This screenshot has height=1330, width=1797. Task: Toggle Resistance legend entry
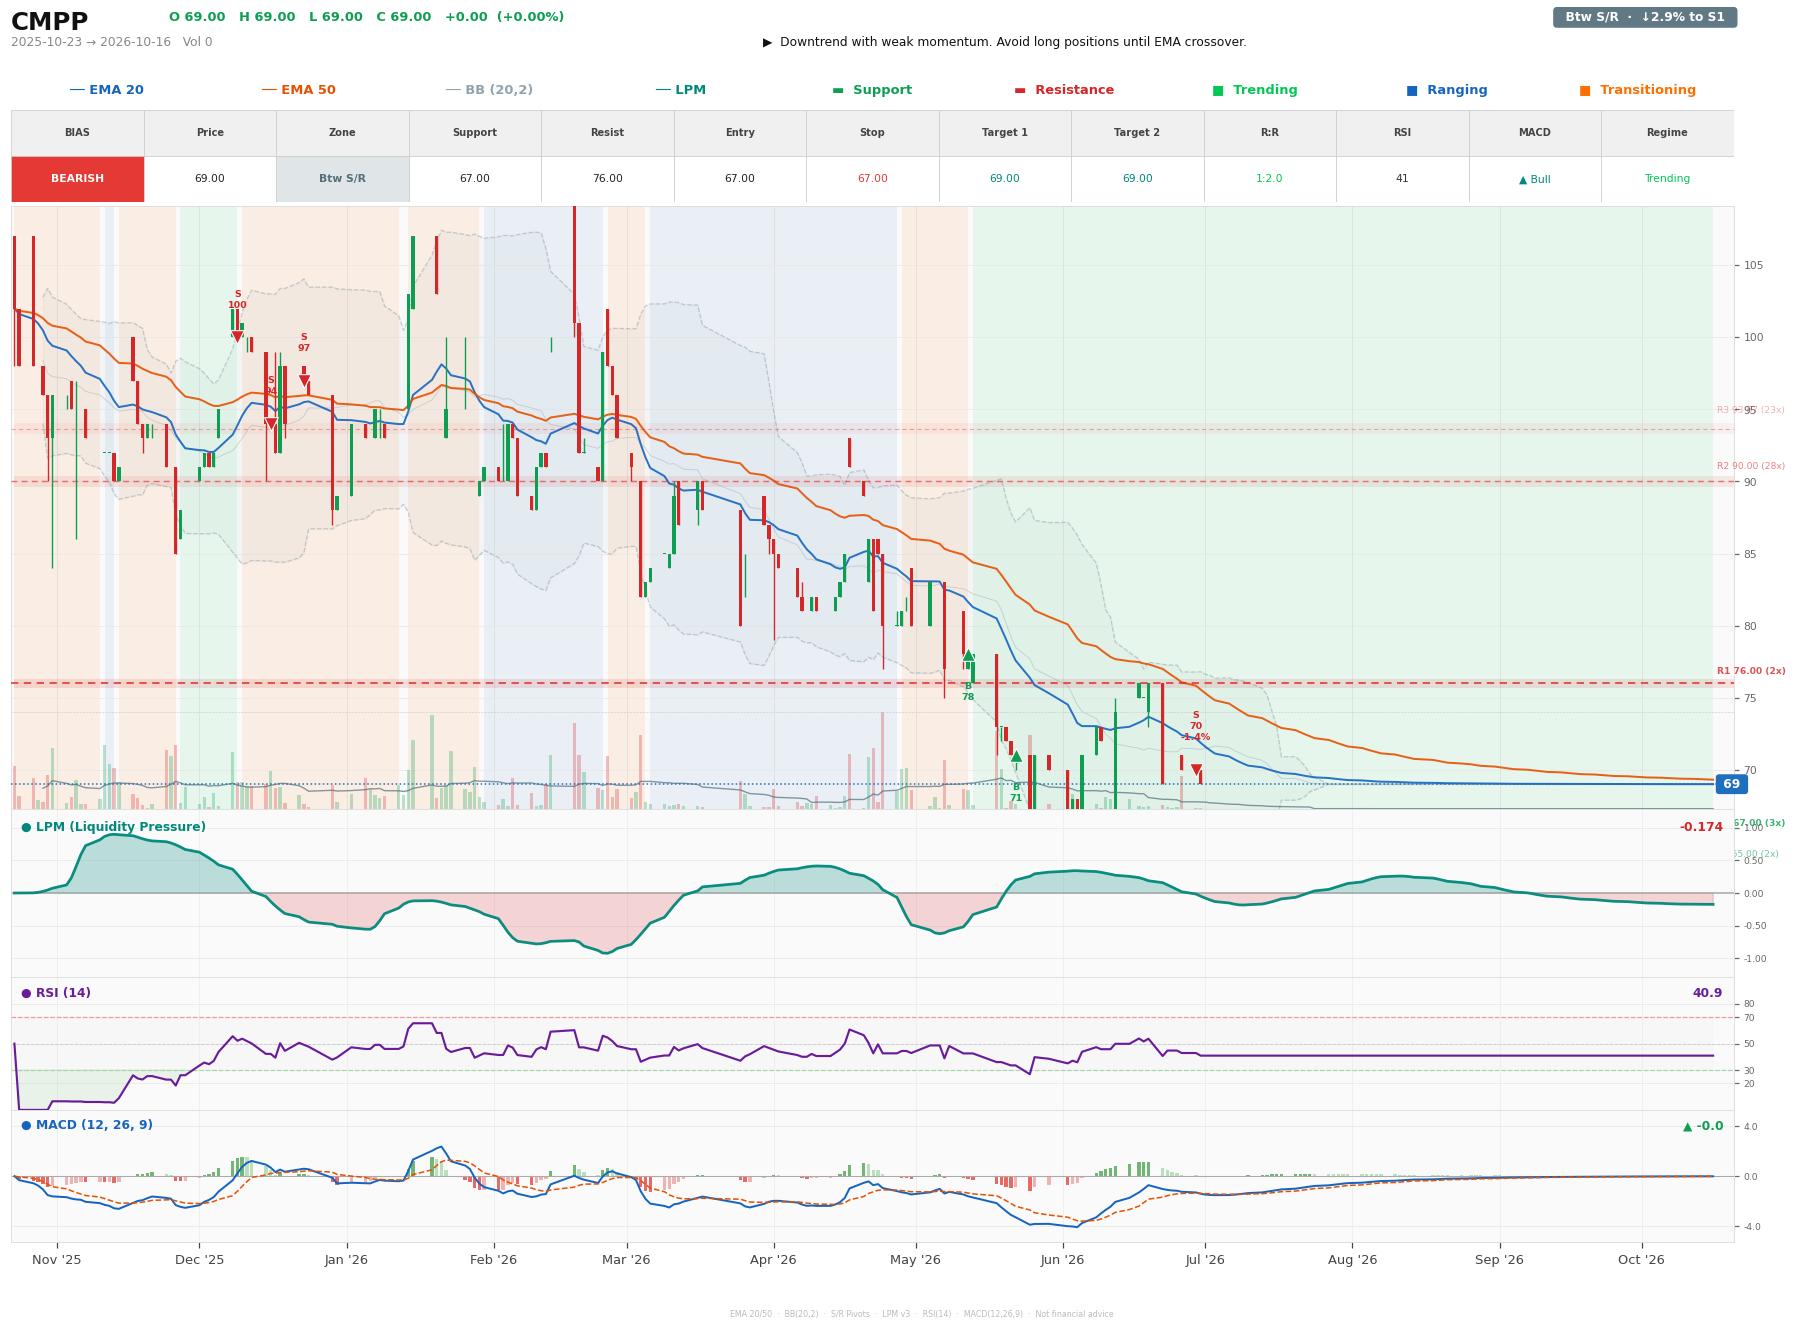click(x=1064, y=90)
